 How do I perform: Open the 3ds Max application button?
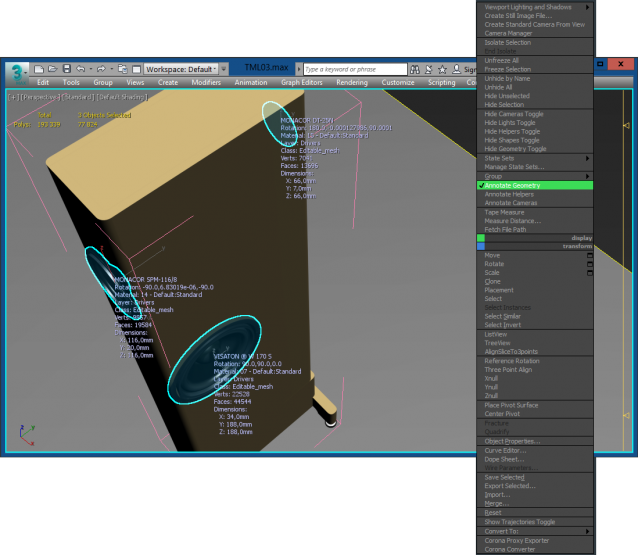pyautogui.click(x=17, y=74)
